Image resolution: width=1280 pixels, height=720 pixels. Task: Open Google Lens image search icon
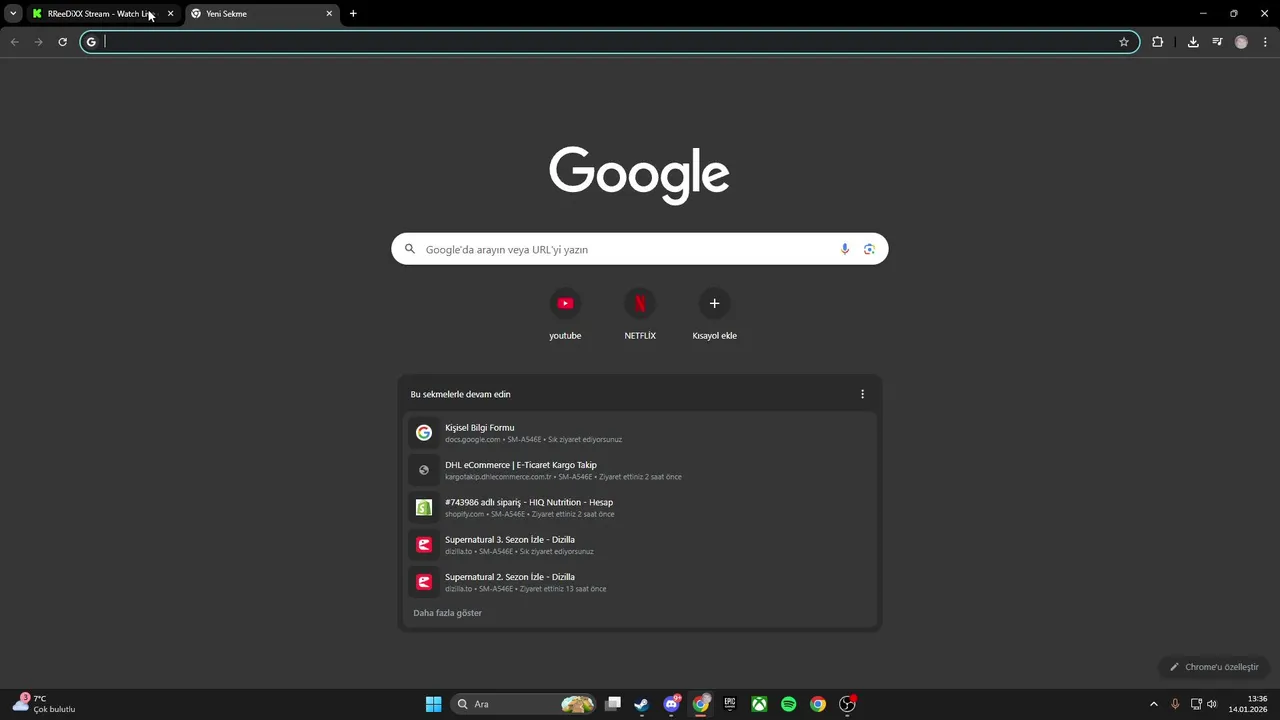[869, 249]
